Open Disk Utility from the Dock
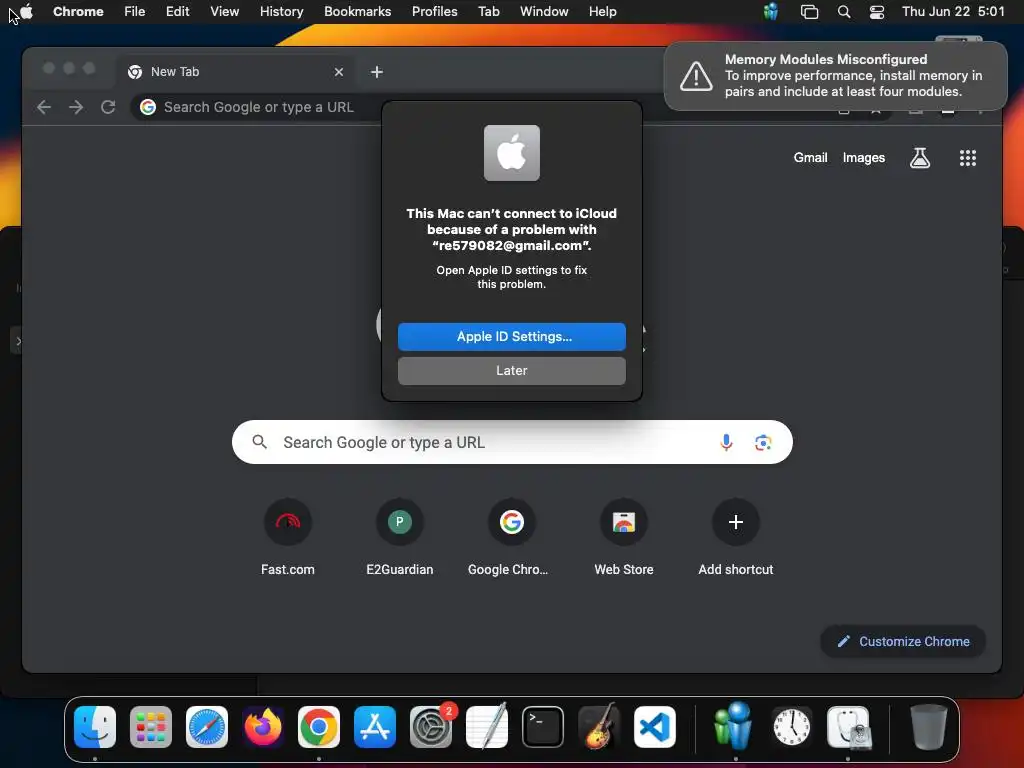Image resolution: width=1024 pixels, height=768 pixels. point(848,727)
